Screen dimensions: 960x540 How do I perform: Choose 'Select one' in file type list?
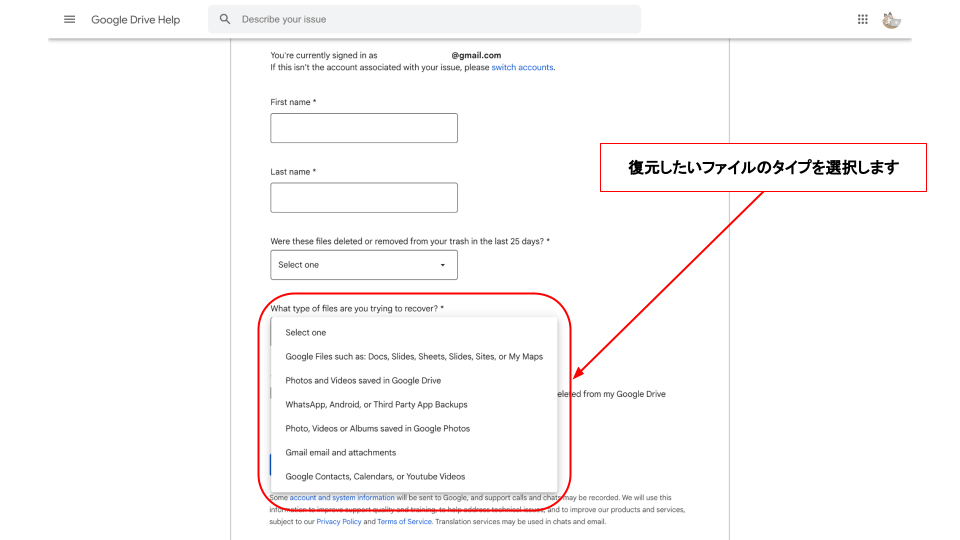click(x=306, y=333)
